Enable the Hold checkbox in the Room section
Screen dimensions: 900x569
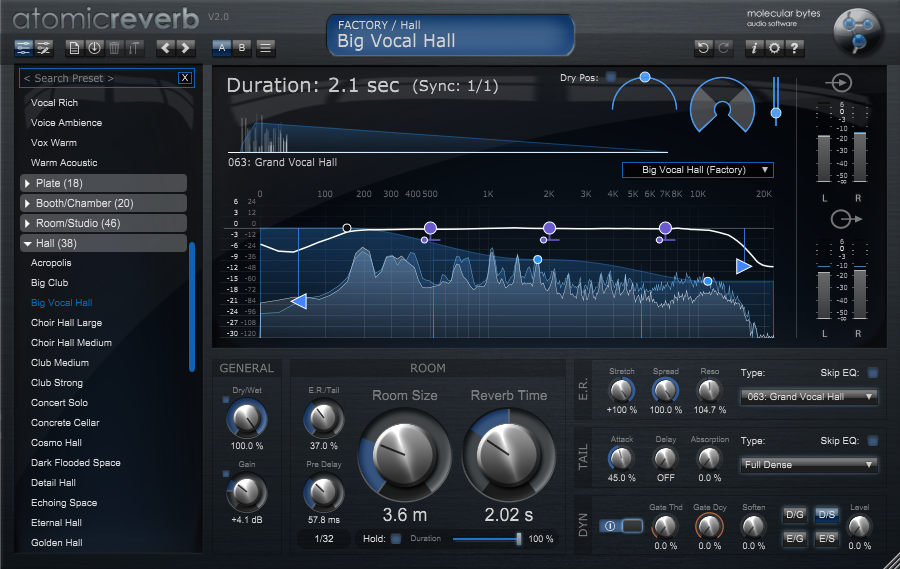[x=395, y=539]
